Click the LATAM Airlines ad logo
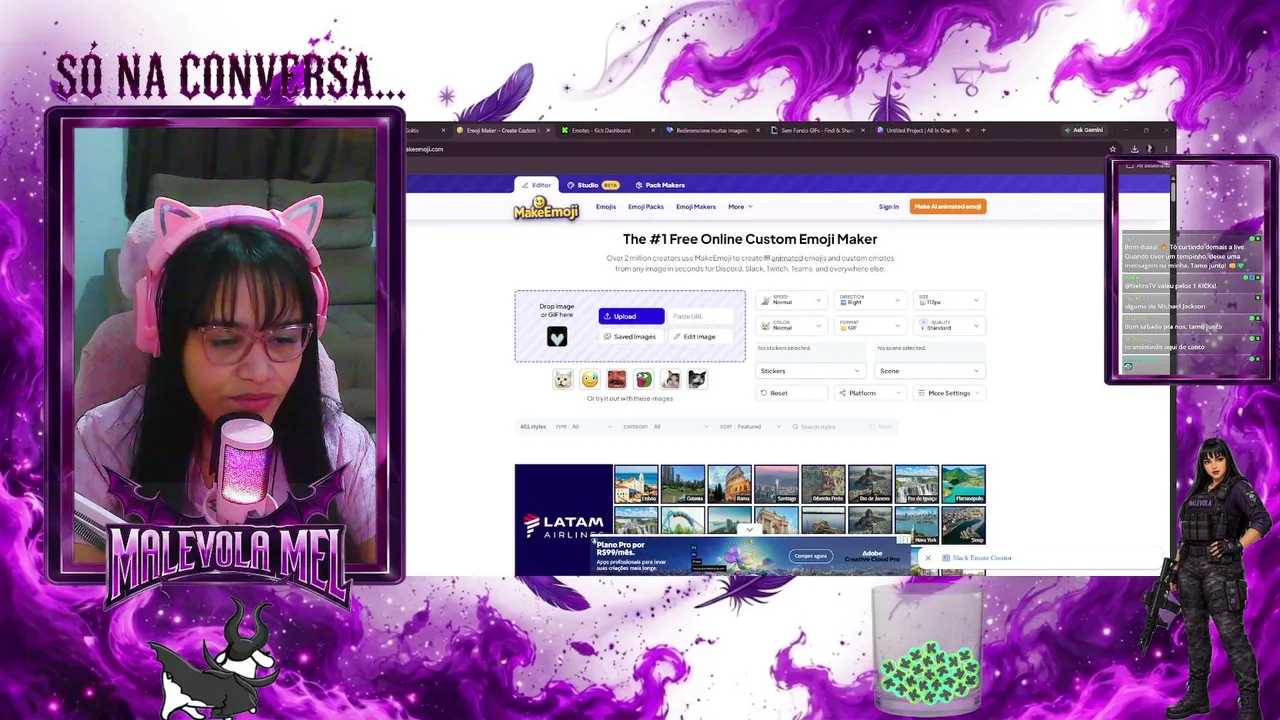This screenshot has width=1280, height=720. [x=564, y=525]
